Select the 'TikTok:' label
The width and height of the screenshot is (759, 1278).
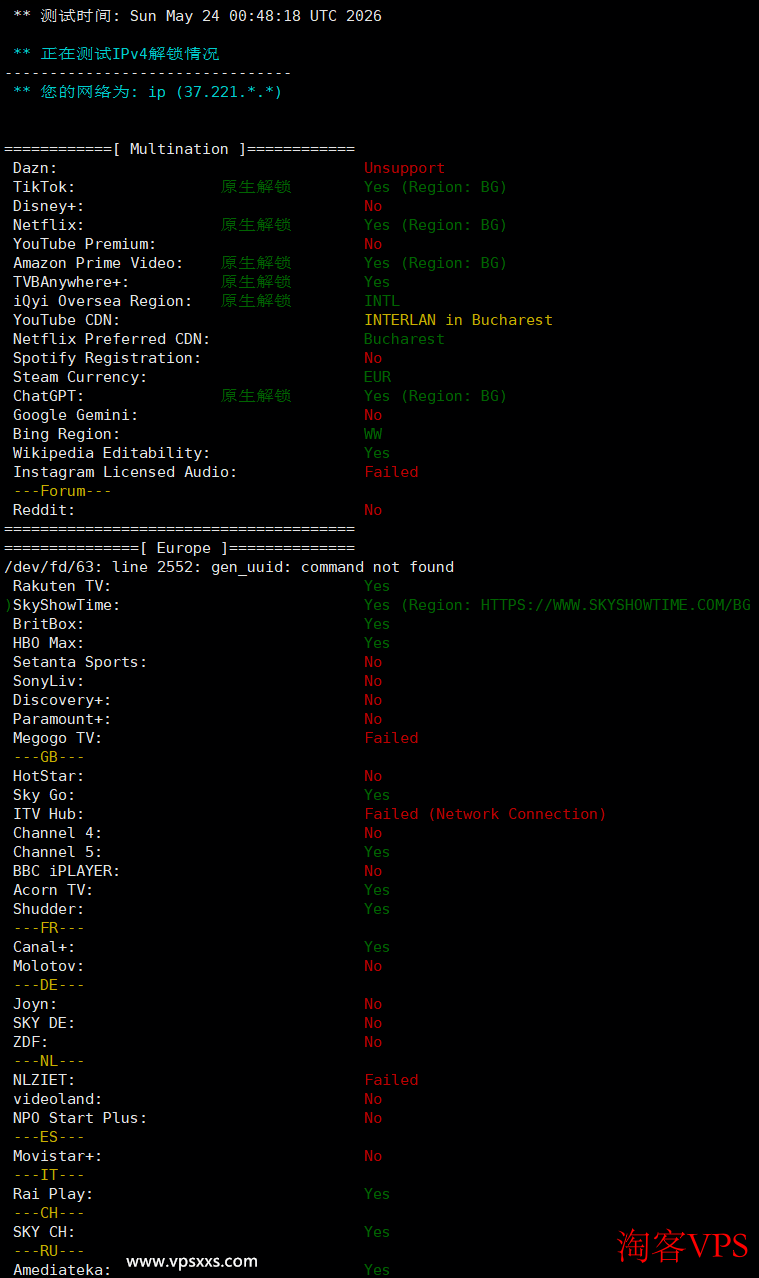pos(44,187)
